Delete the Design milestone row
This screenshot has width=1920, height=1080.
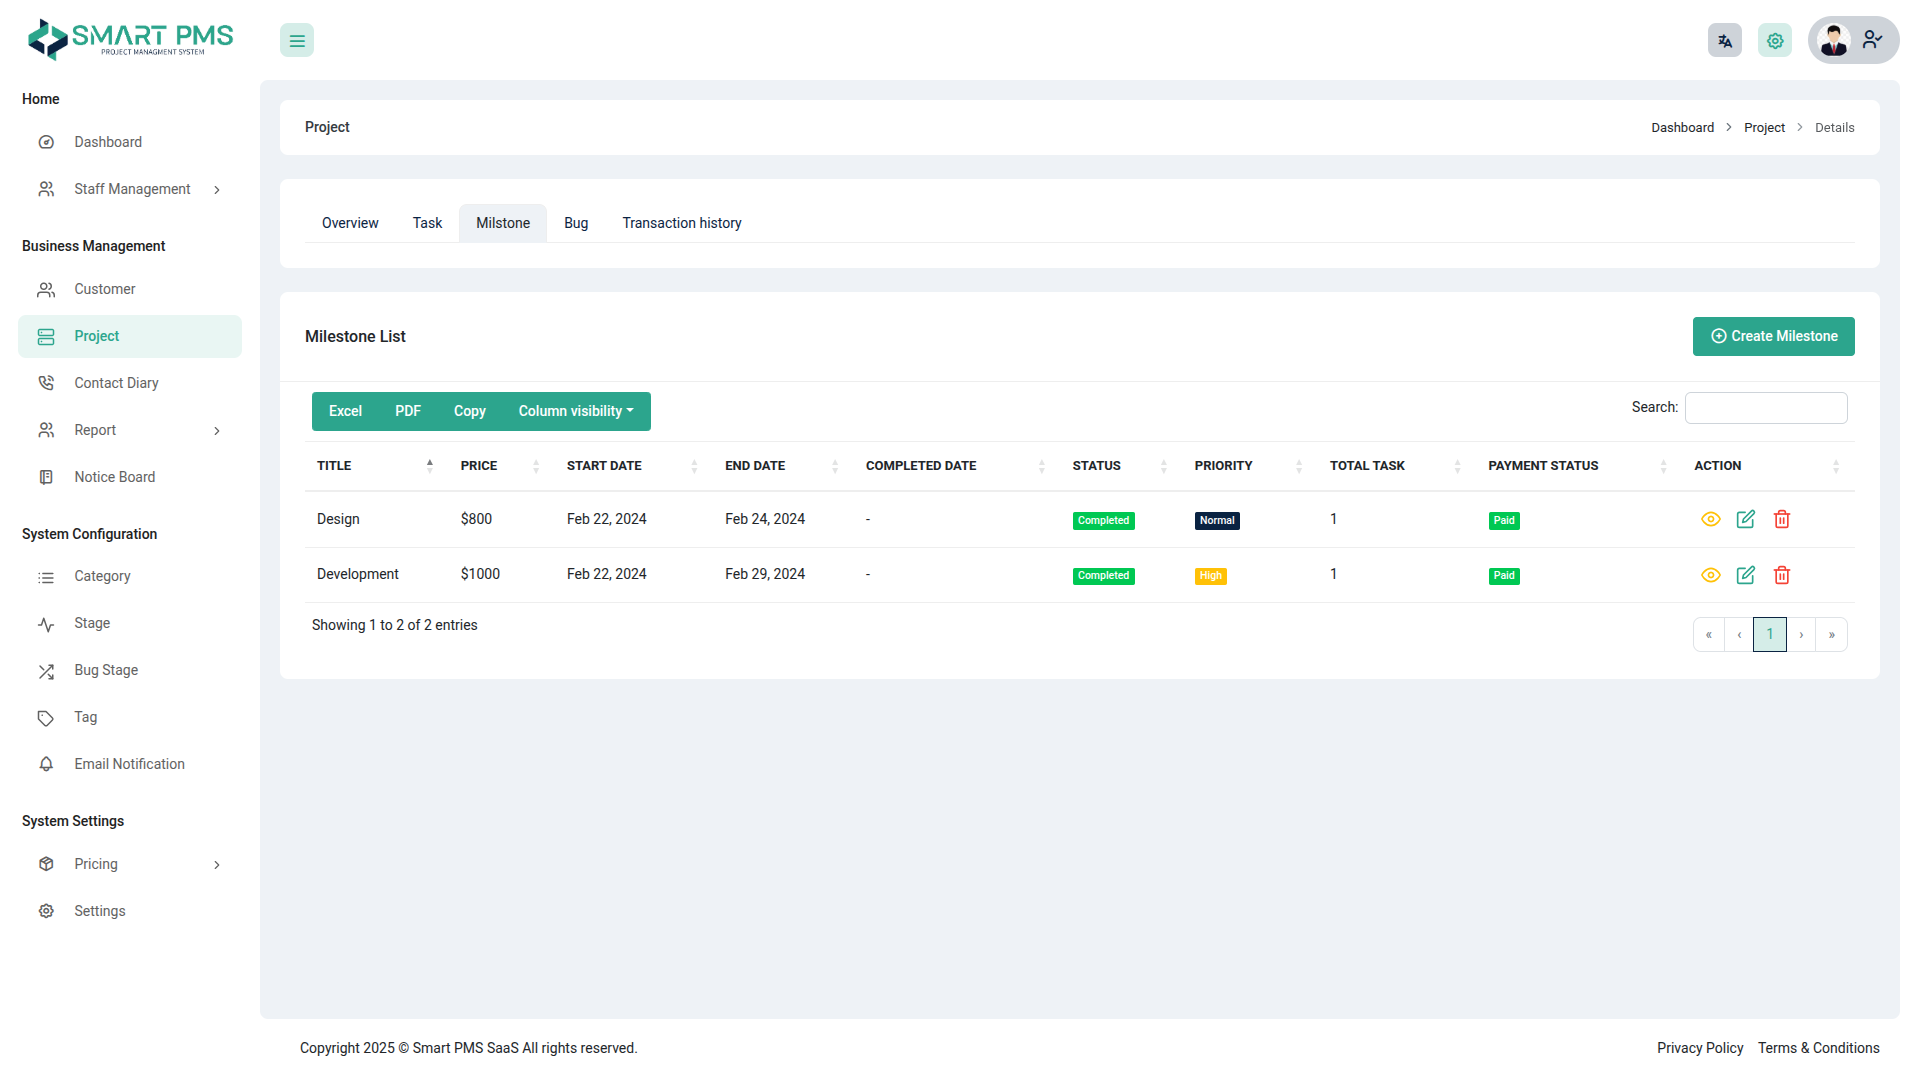(x=1782, y=519)
